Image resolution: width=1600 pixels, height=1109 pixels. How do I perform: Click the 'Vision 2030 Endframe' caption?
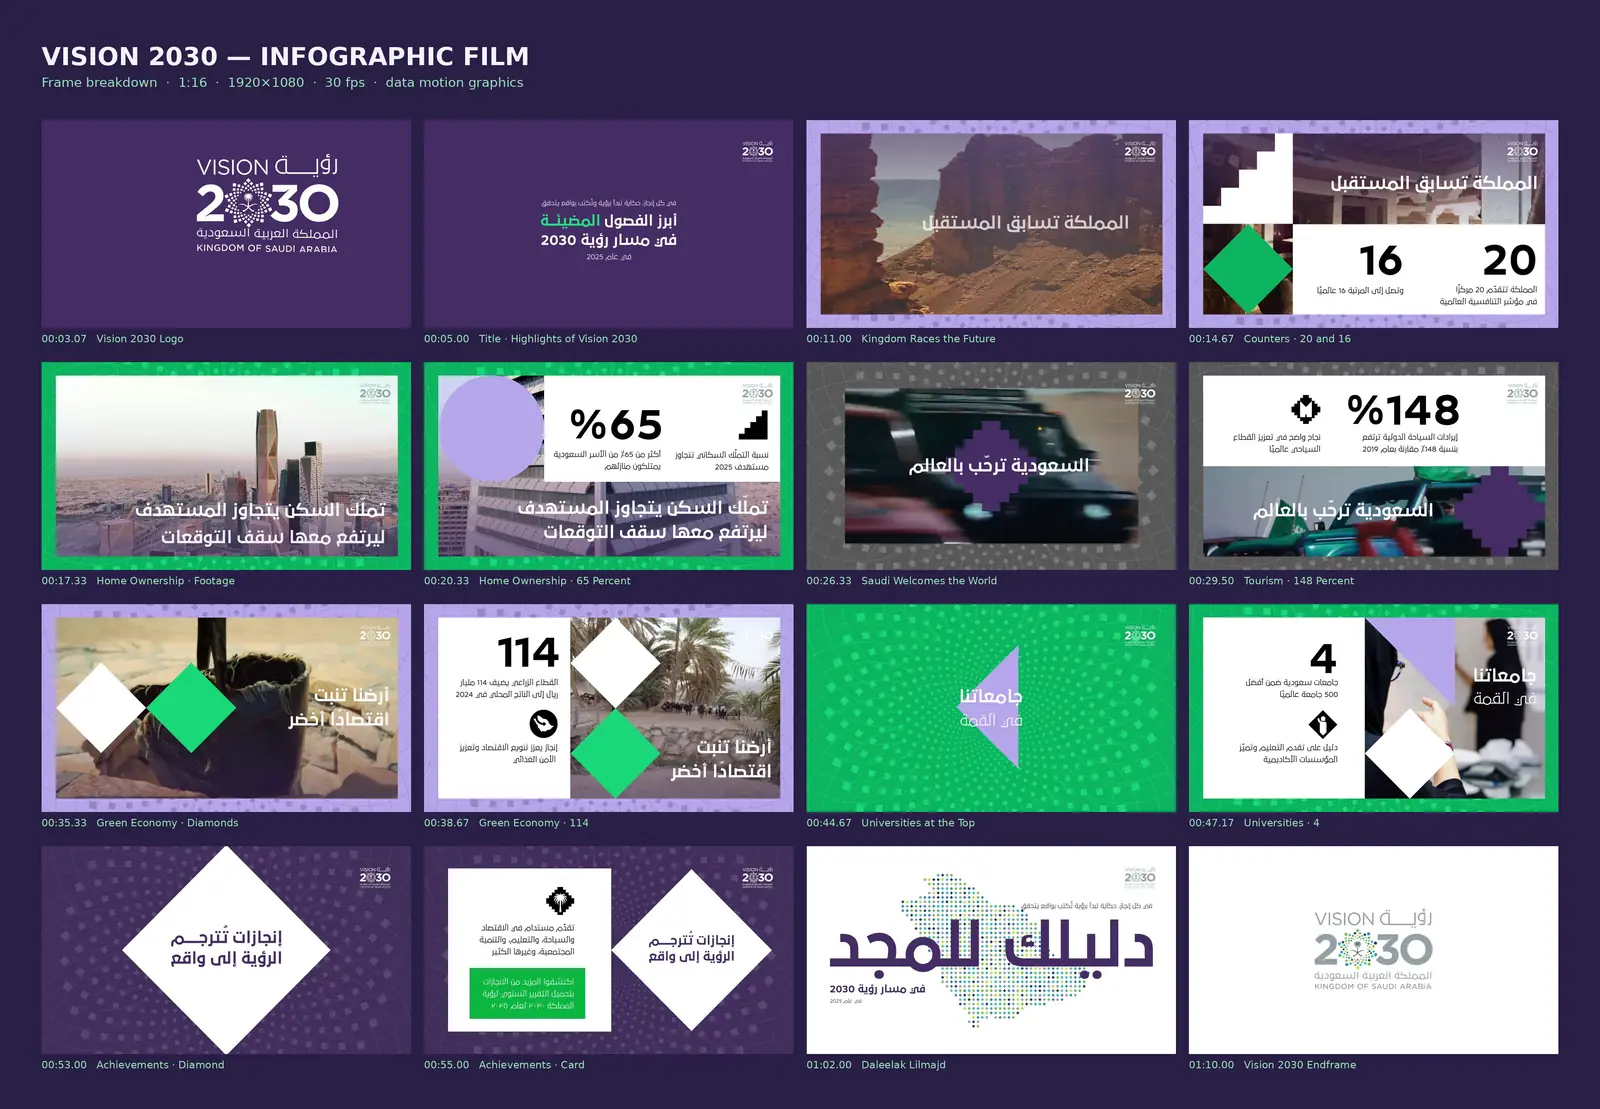click(x=1300, y=1065)
